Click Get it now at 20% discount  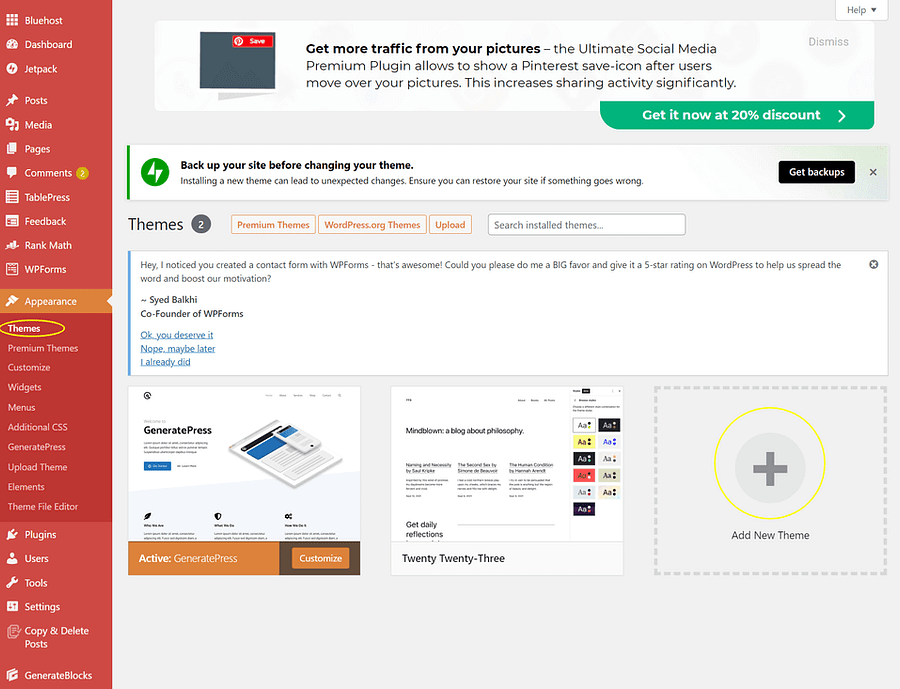(x=737, y=115)
